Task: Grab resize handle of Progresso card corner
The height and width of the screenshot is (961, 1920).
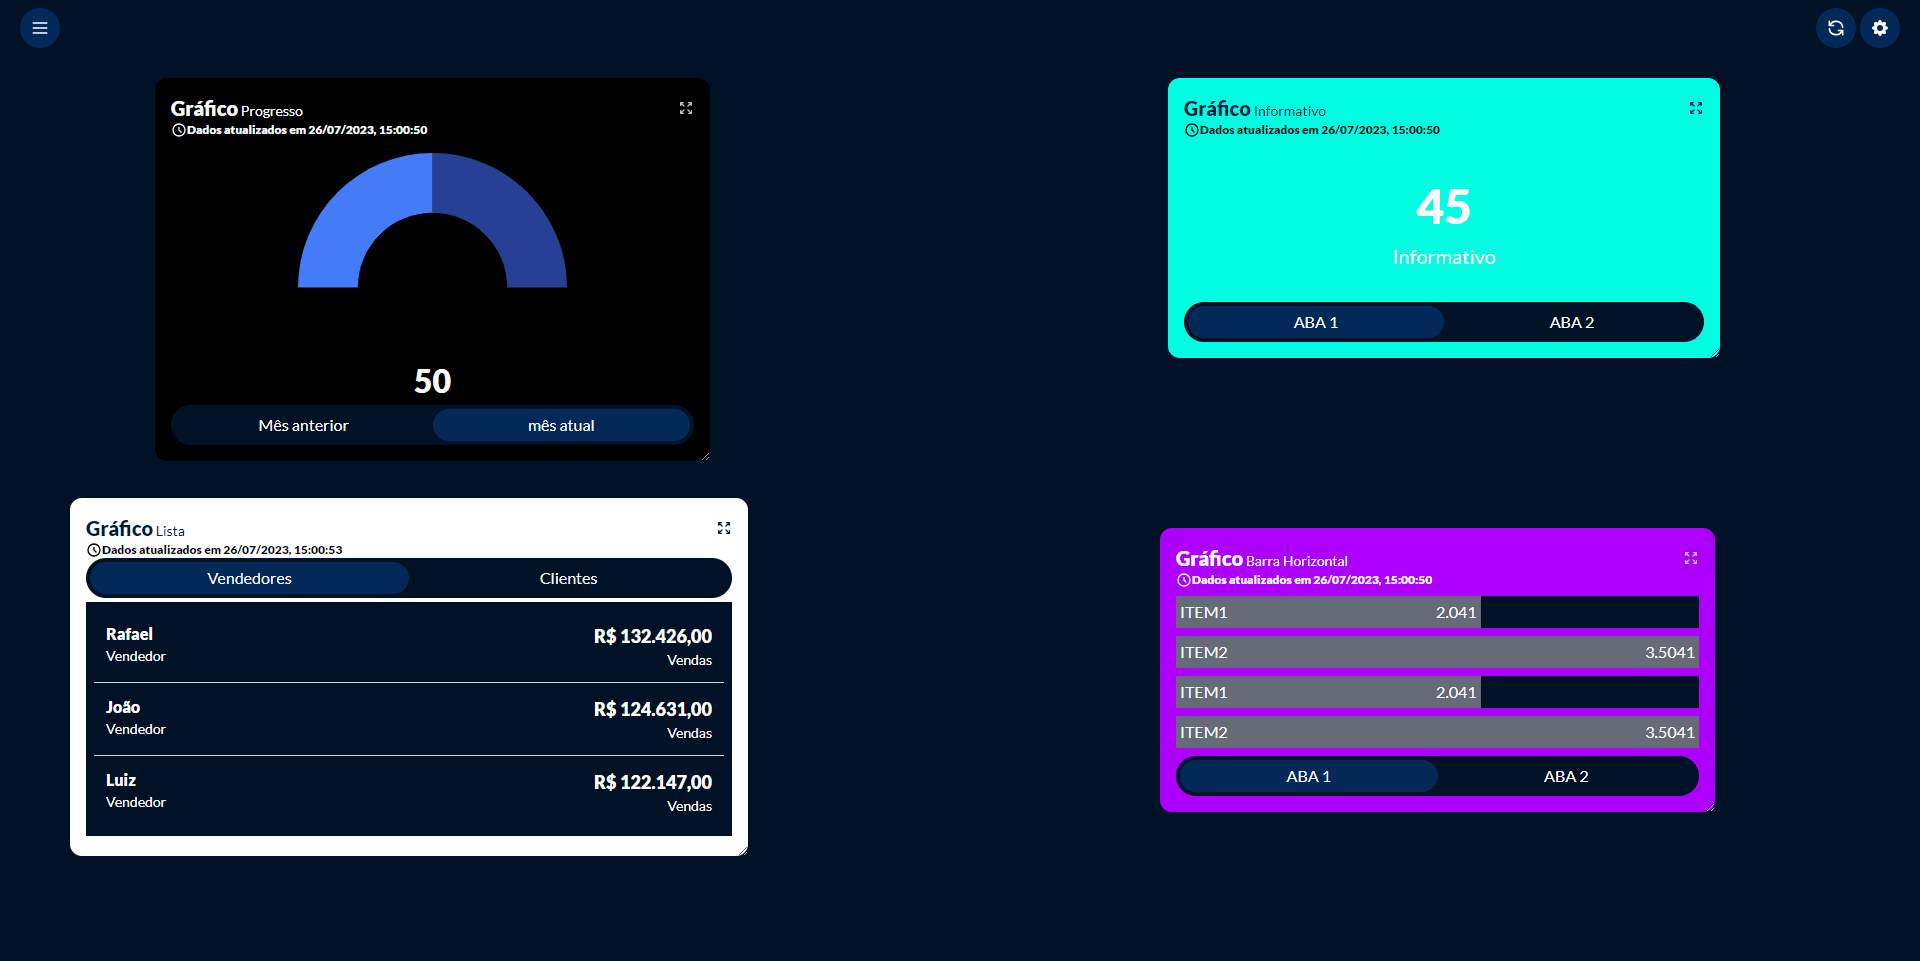Action: 705,456
